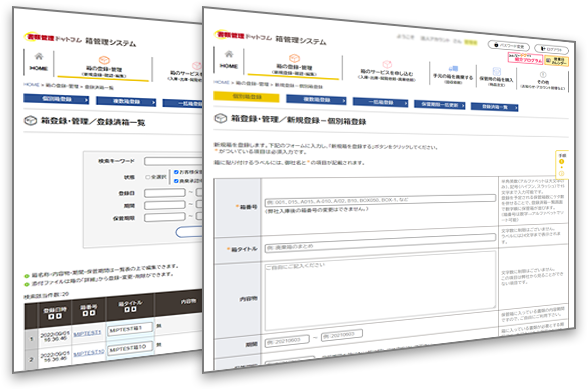Click 箱の登録・管理 box icon in back window
This screenshot has width=588, height=389.
tap(104, 60)
